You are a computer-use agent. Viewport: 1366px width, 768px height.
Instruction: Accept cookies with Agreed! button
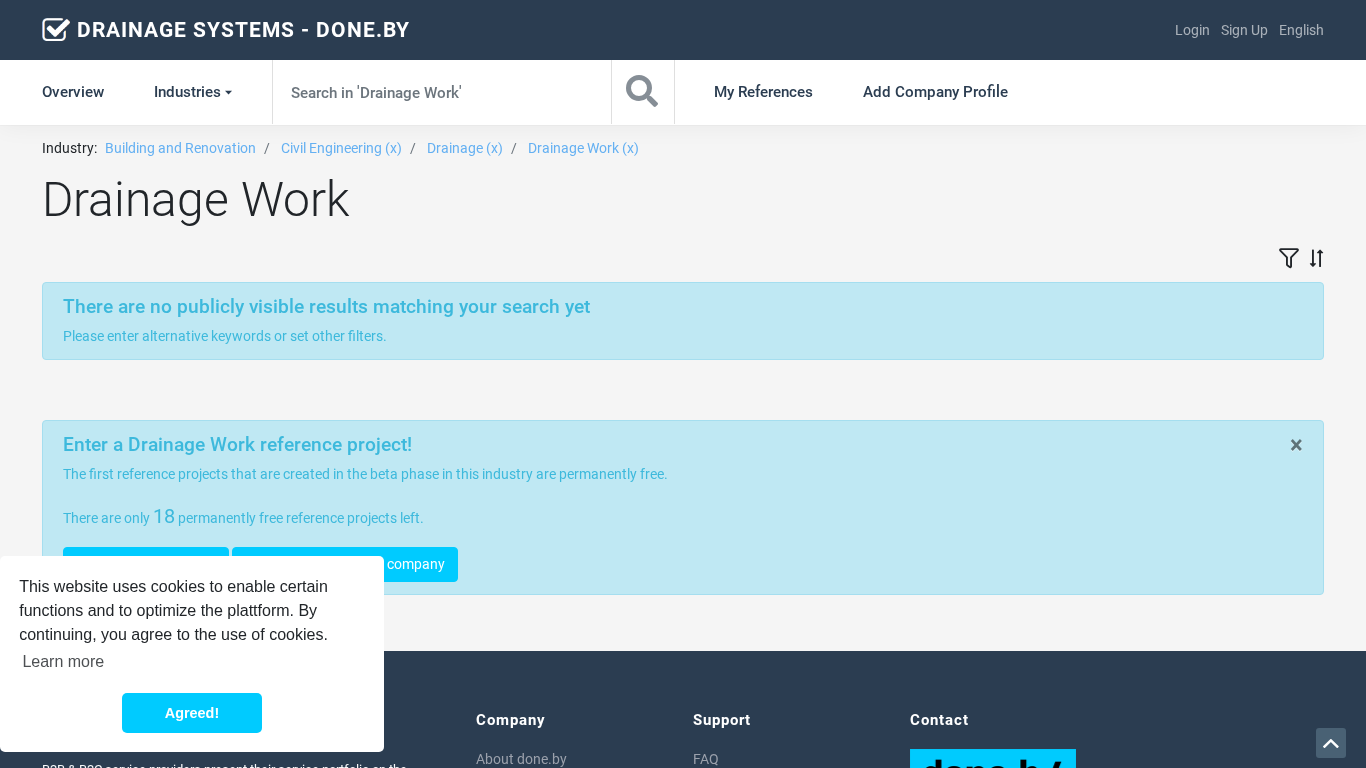tap(192, 713)
